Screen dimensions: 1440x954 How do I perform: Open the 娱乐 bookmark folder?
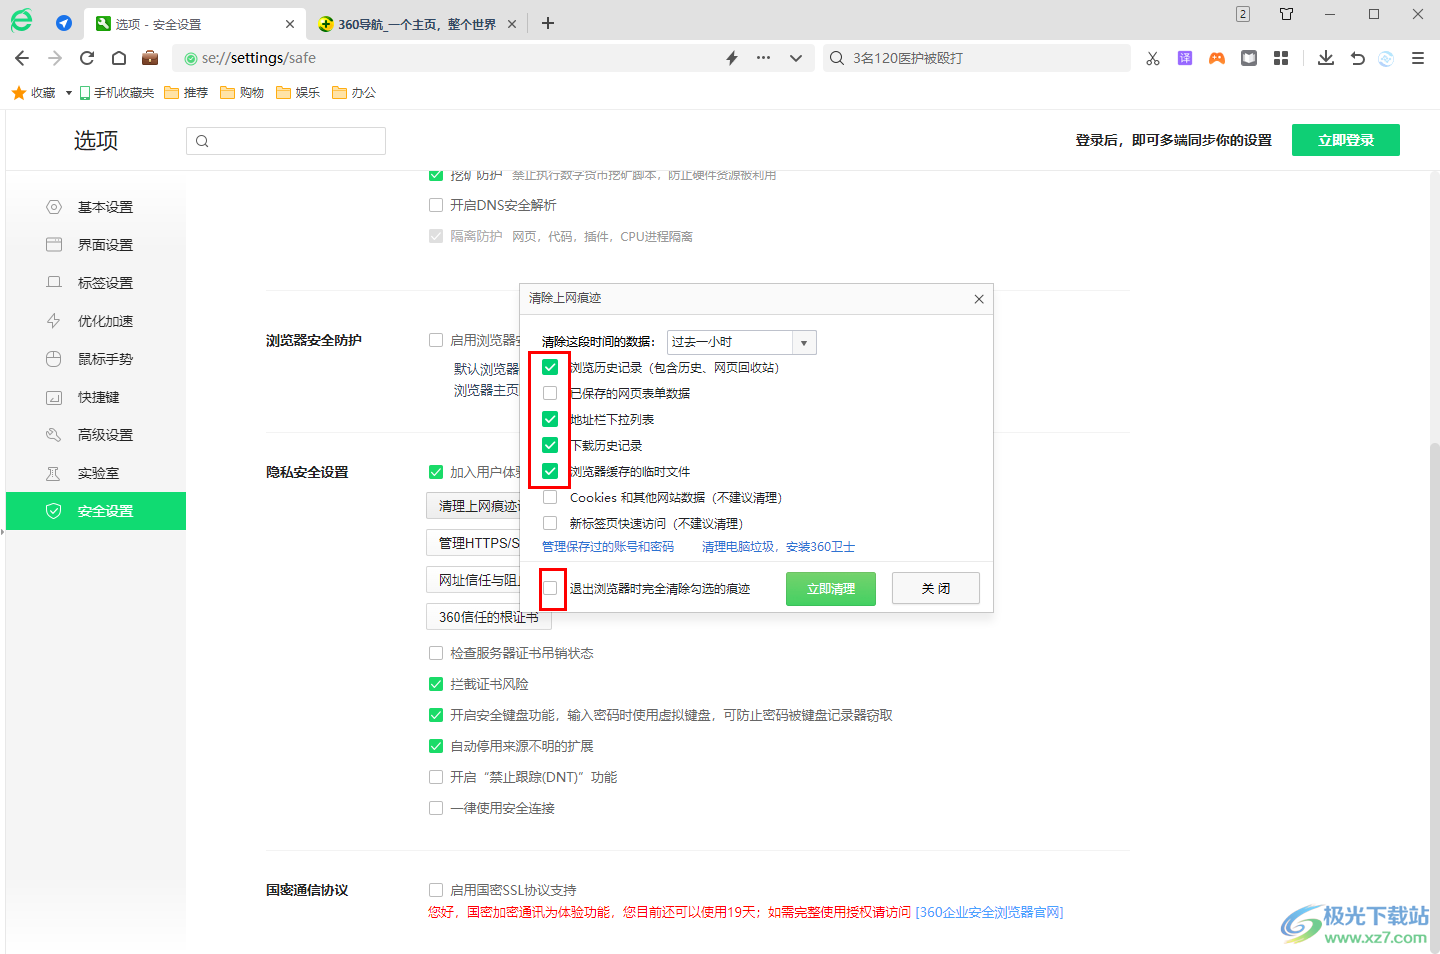[x=298, y=93]
